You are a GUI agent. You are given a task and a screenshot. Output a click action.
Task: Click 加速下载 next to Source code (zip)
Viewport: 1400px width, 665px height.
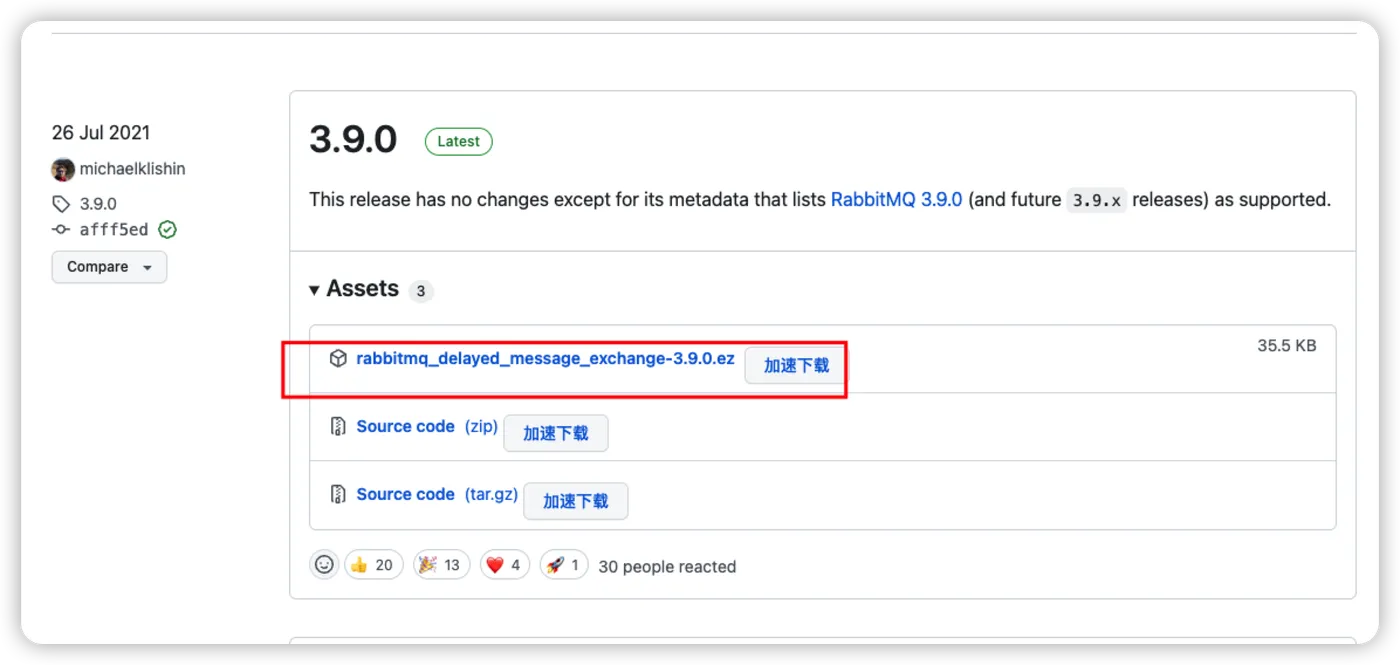[x=555, y=434]
